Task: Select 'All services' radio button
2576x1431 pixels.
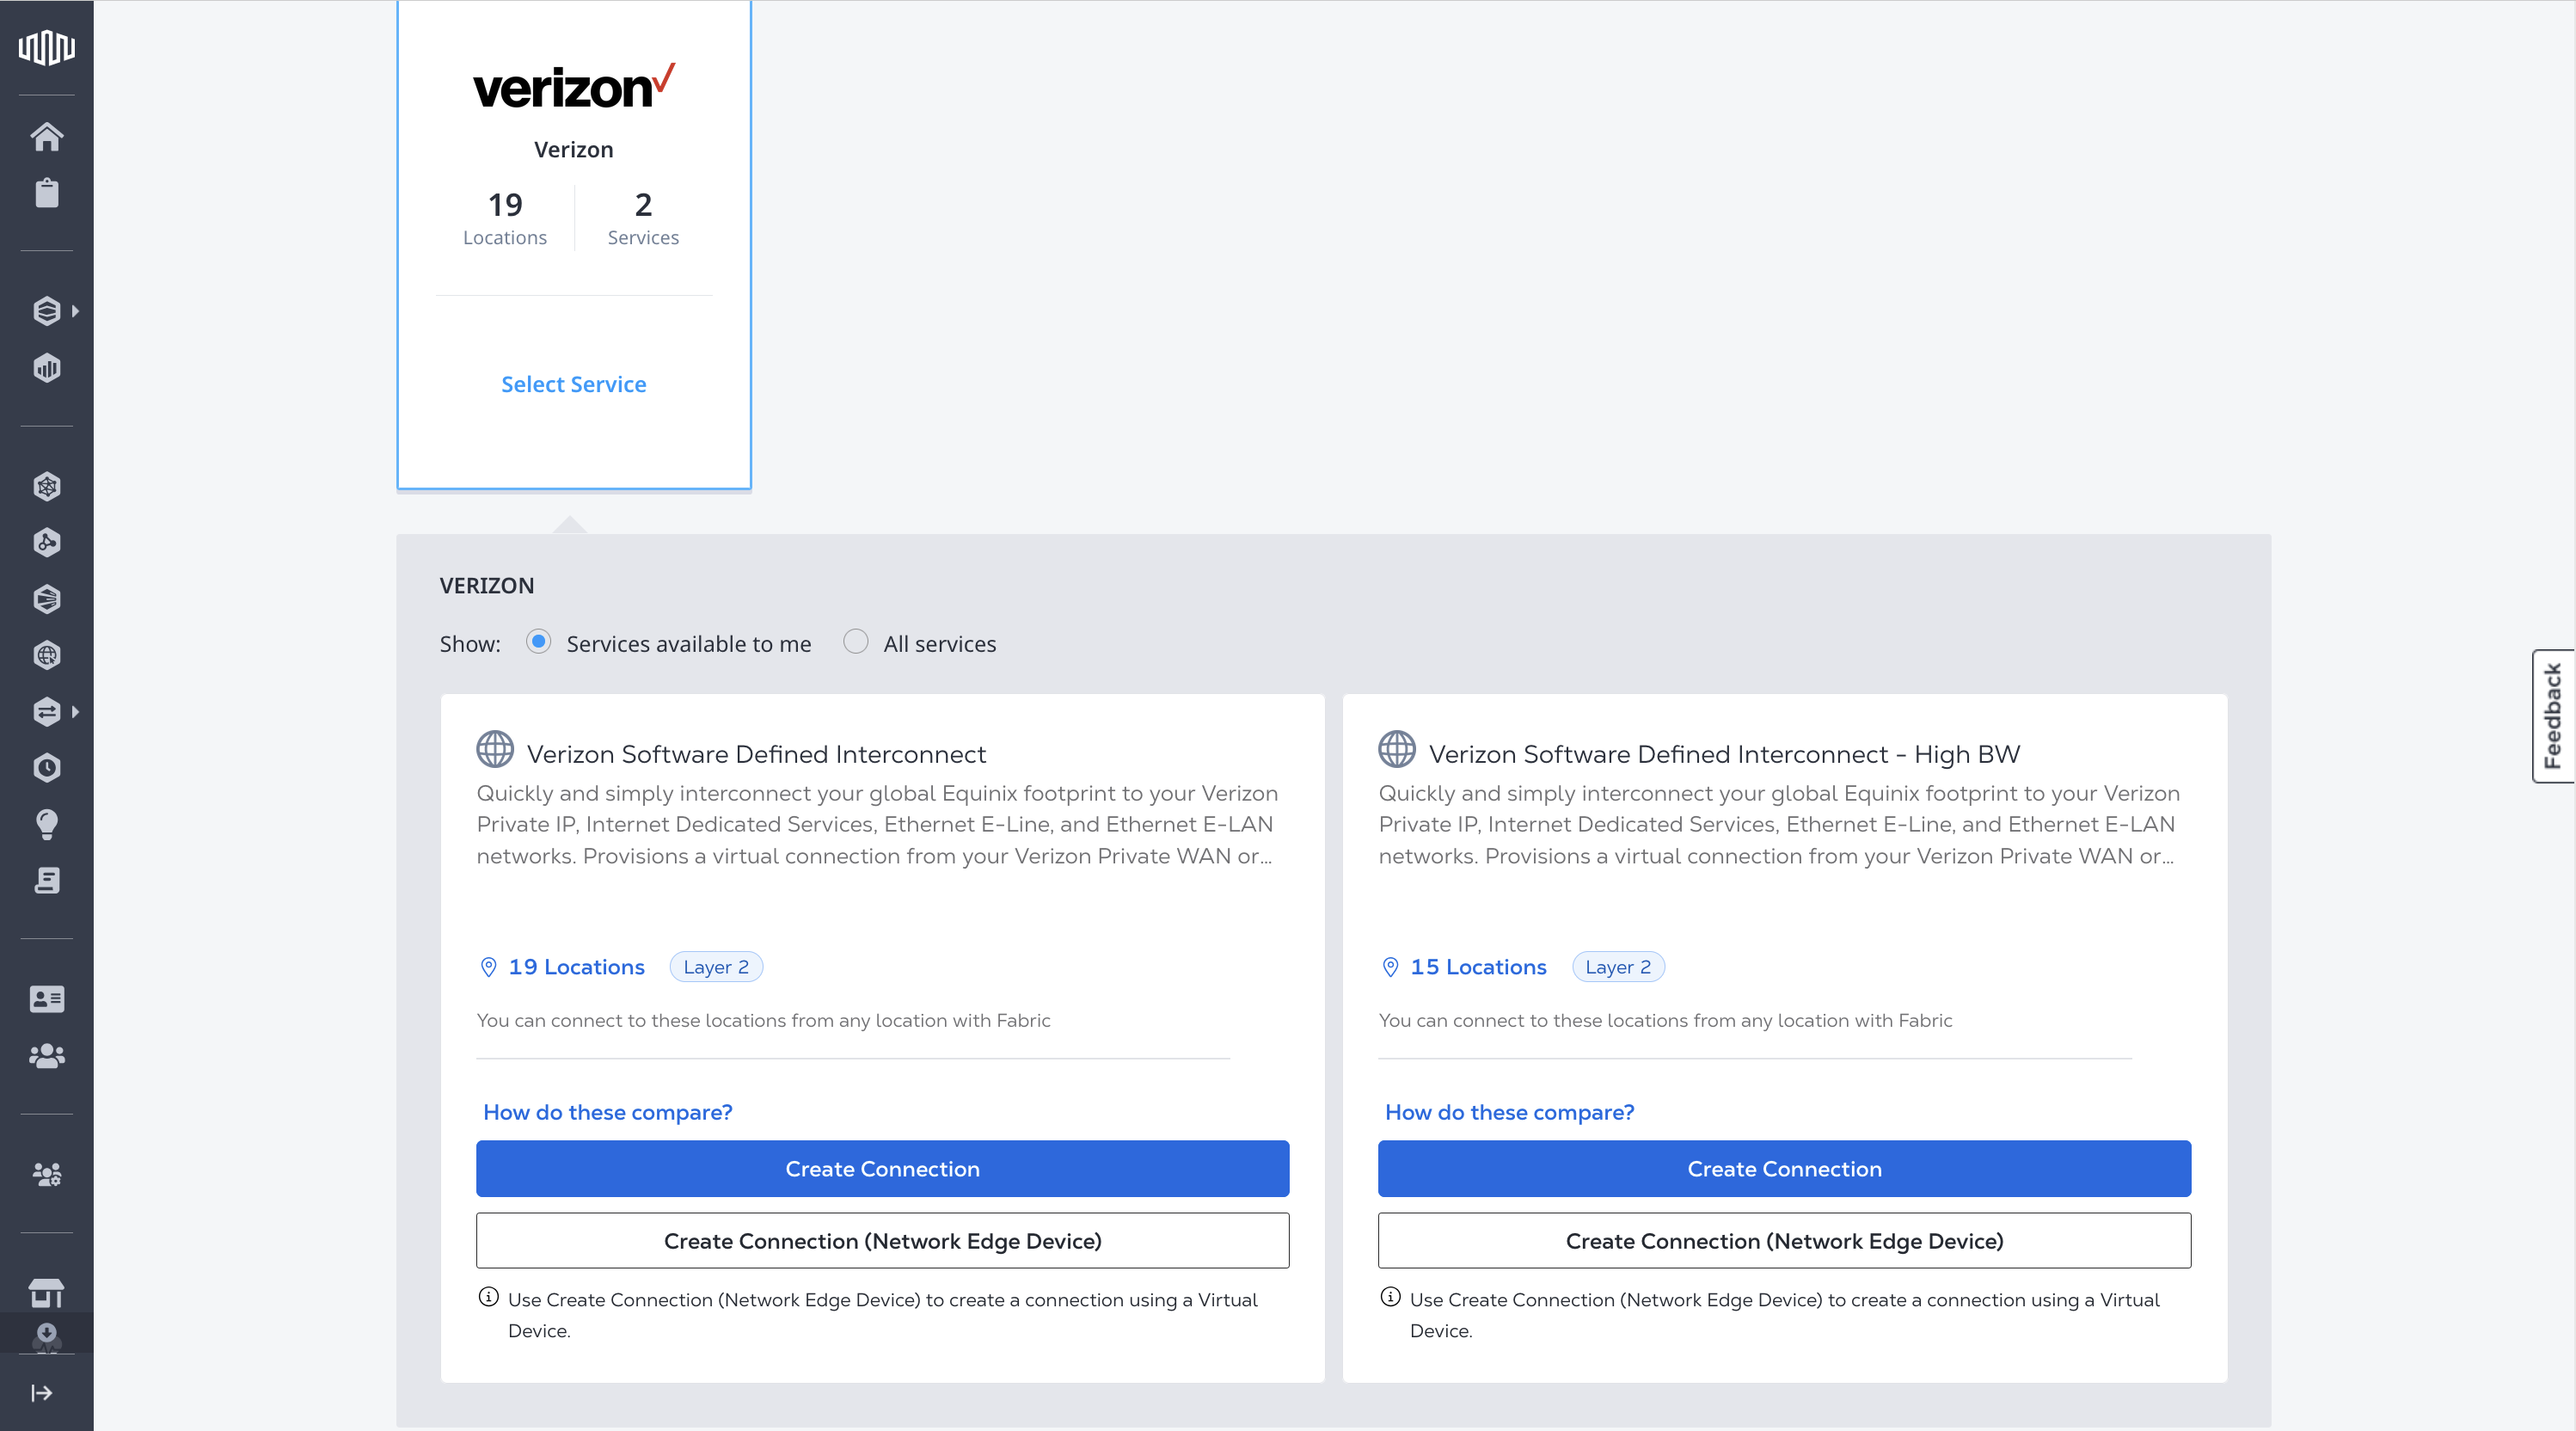Action: point(855,642)
